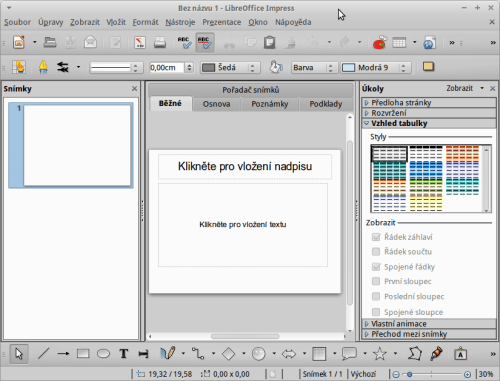Enable the První sloupec checkbox

tap(376, 281)
